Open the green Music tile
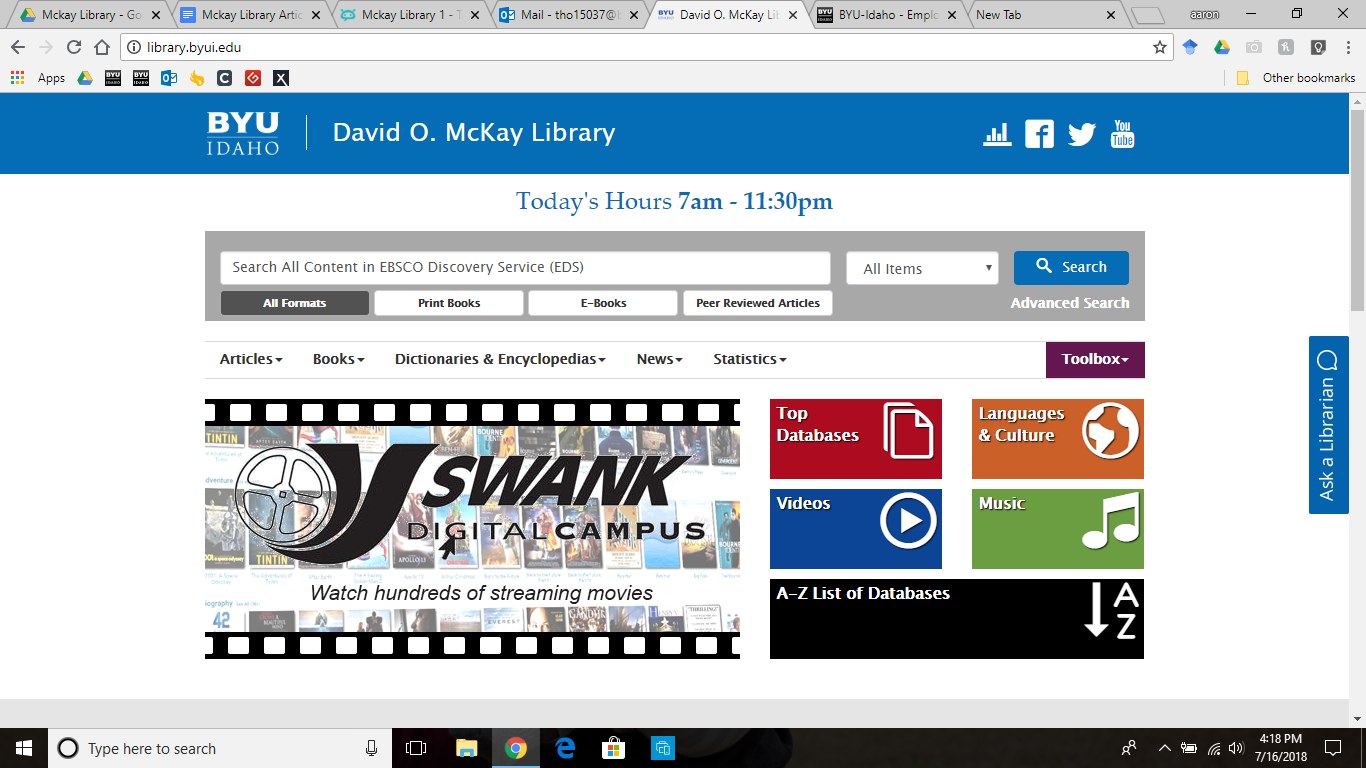 click(x=1058, y=529)
